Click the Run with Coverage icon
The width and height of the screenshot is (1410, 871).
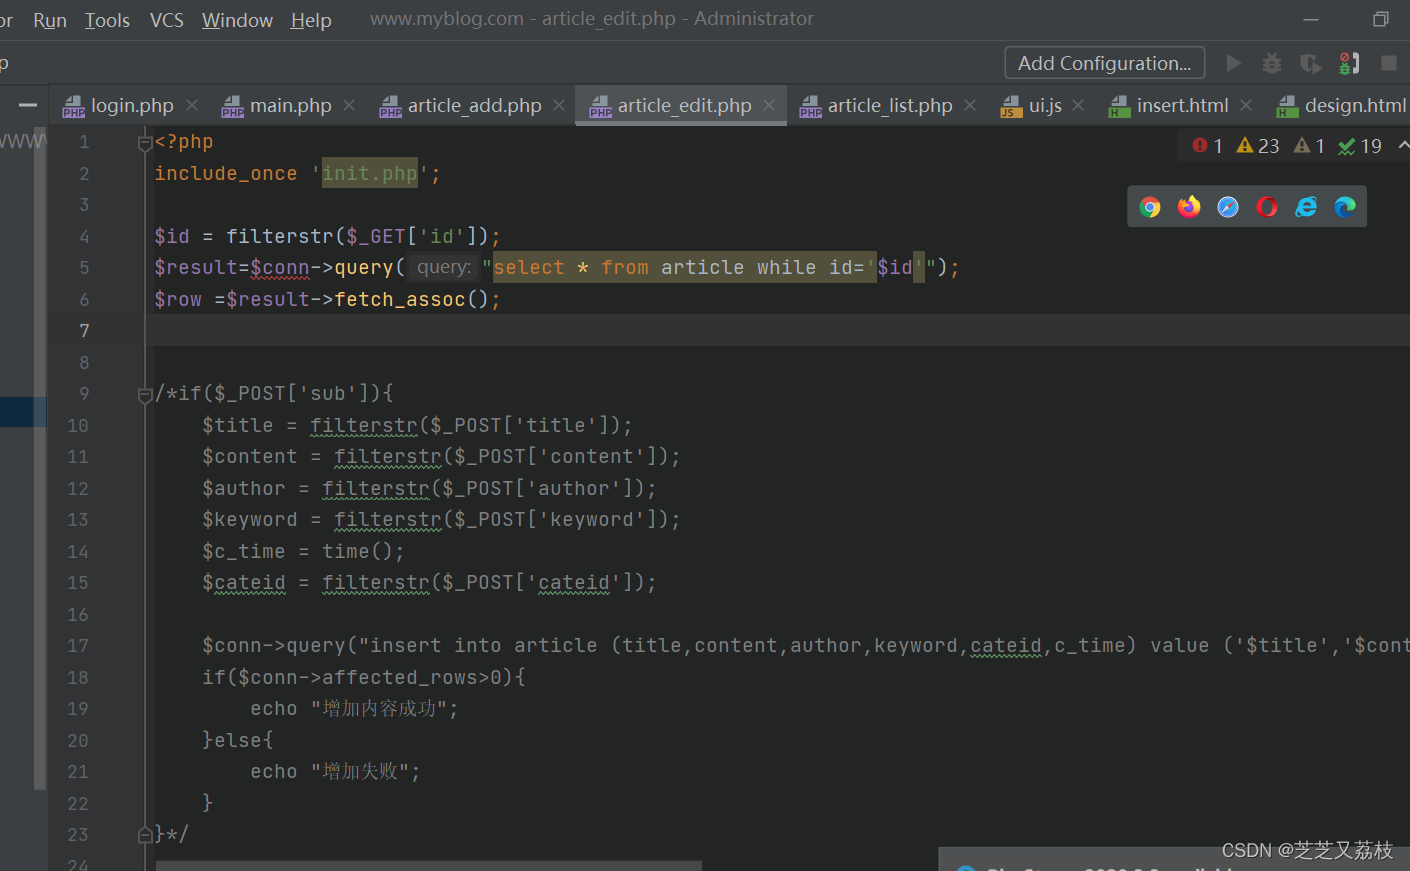1310,63
